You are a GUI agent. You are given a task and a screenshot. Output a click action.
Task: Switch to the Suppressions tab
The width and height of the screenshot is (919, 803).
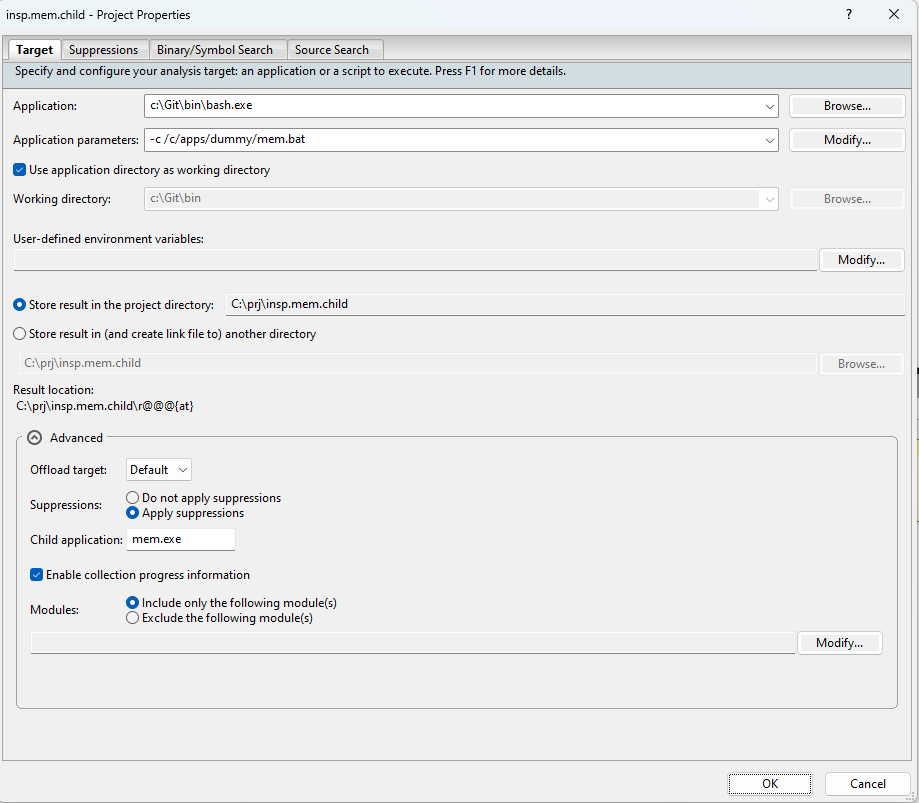pyautogui.click(x=104, y=50)
